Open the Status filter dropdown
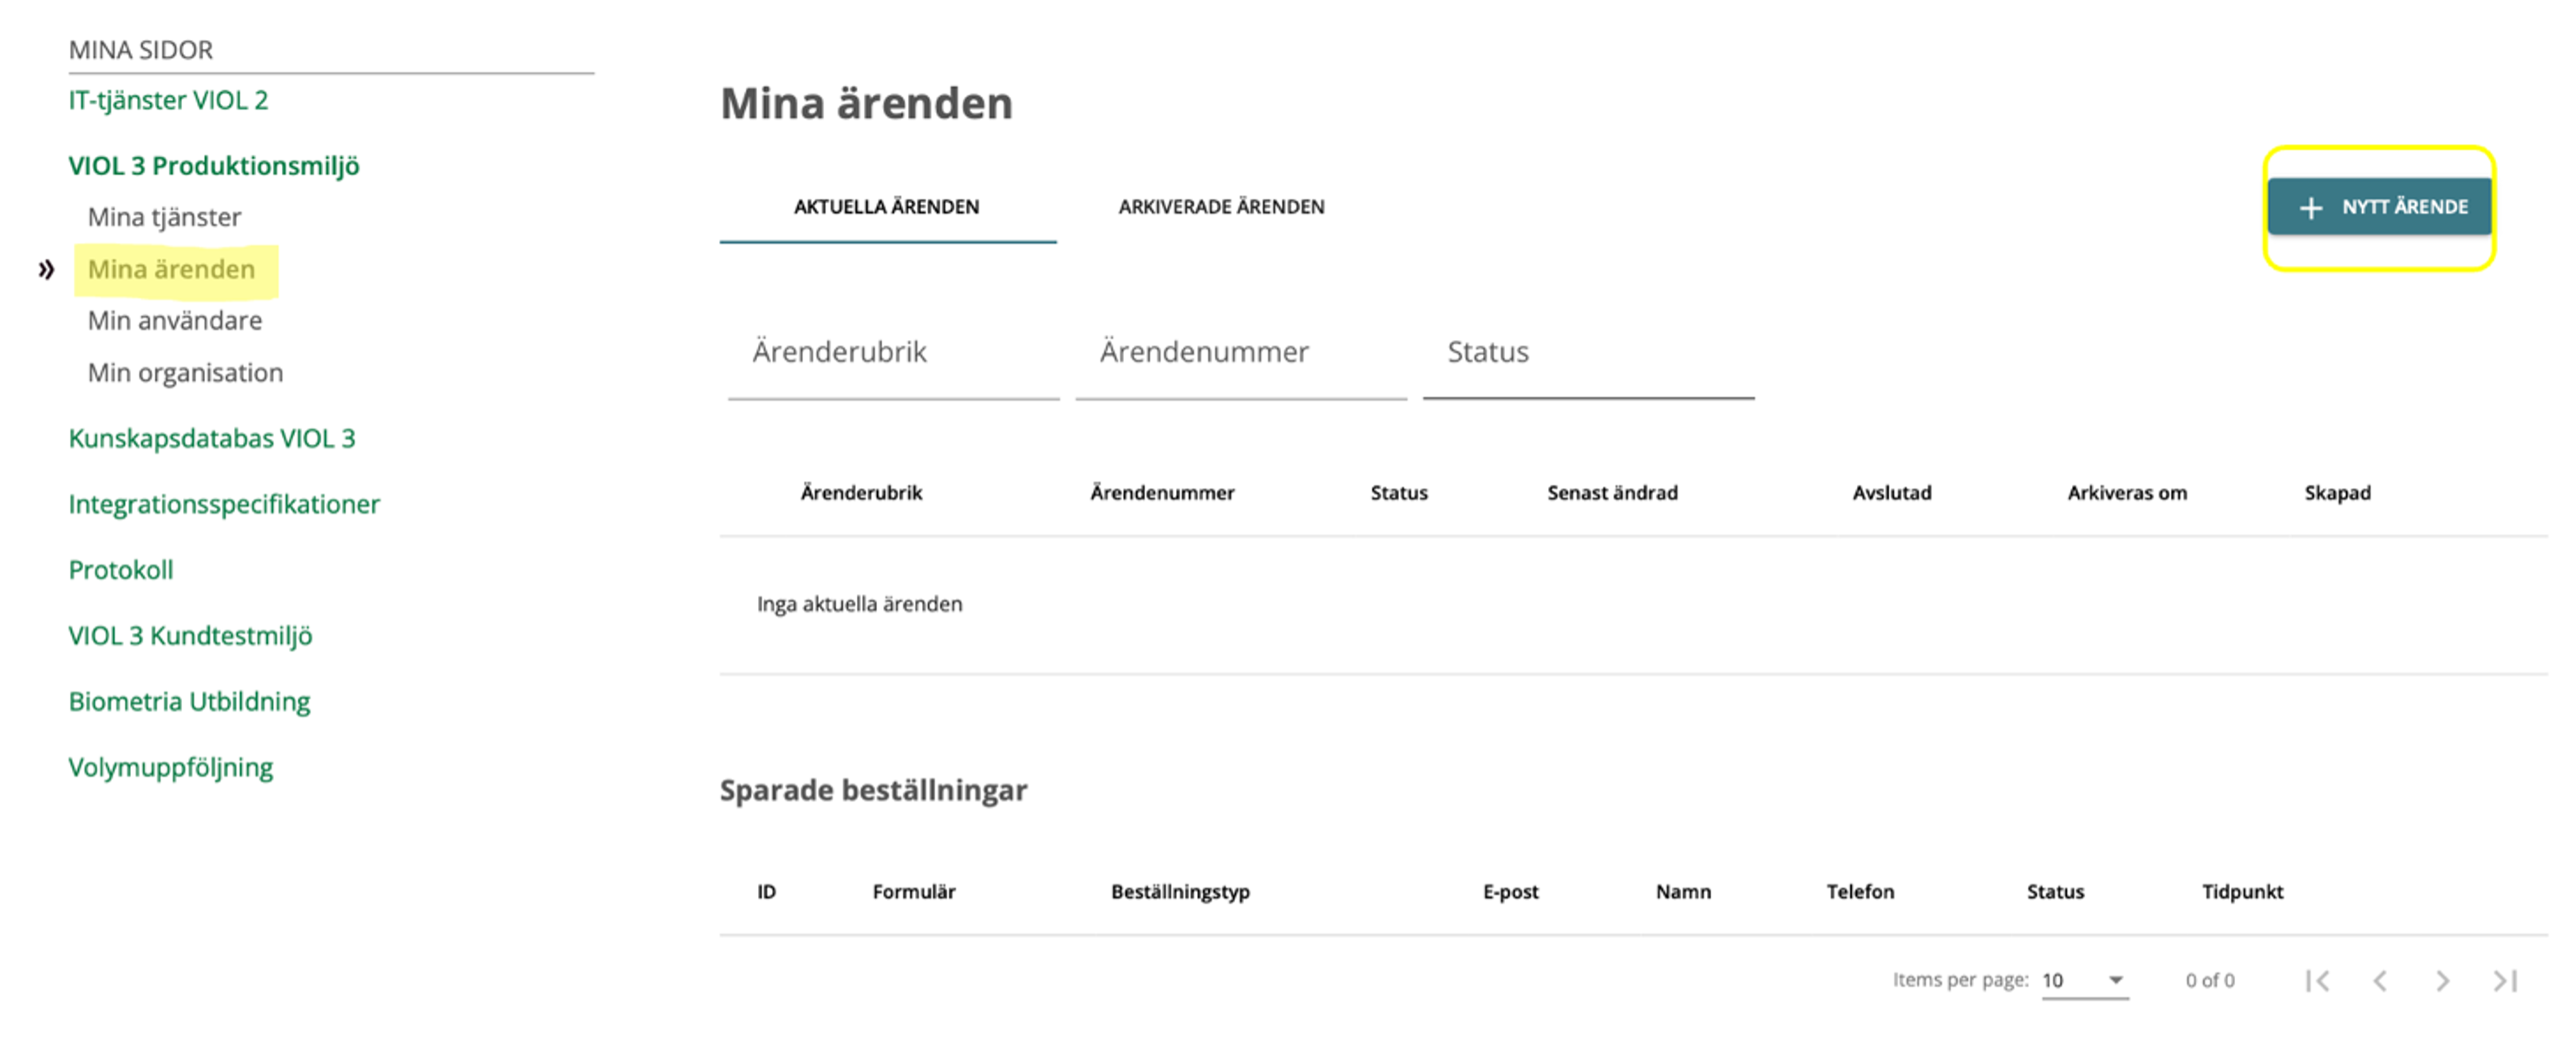 pyautogui.click(x=1588, y=353)
